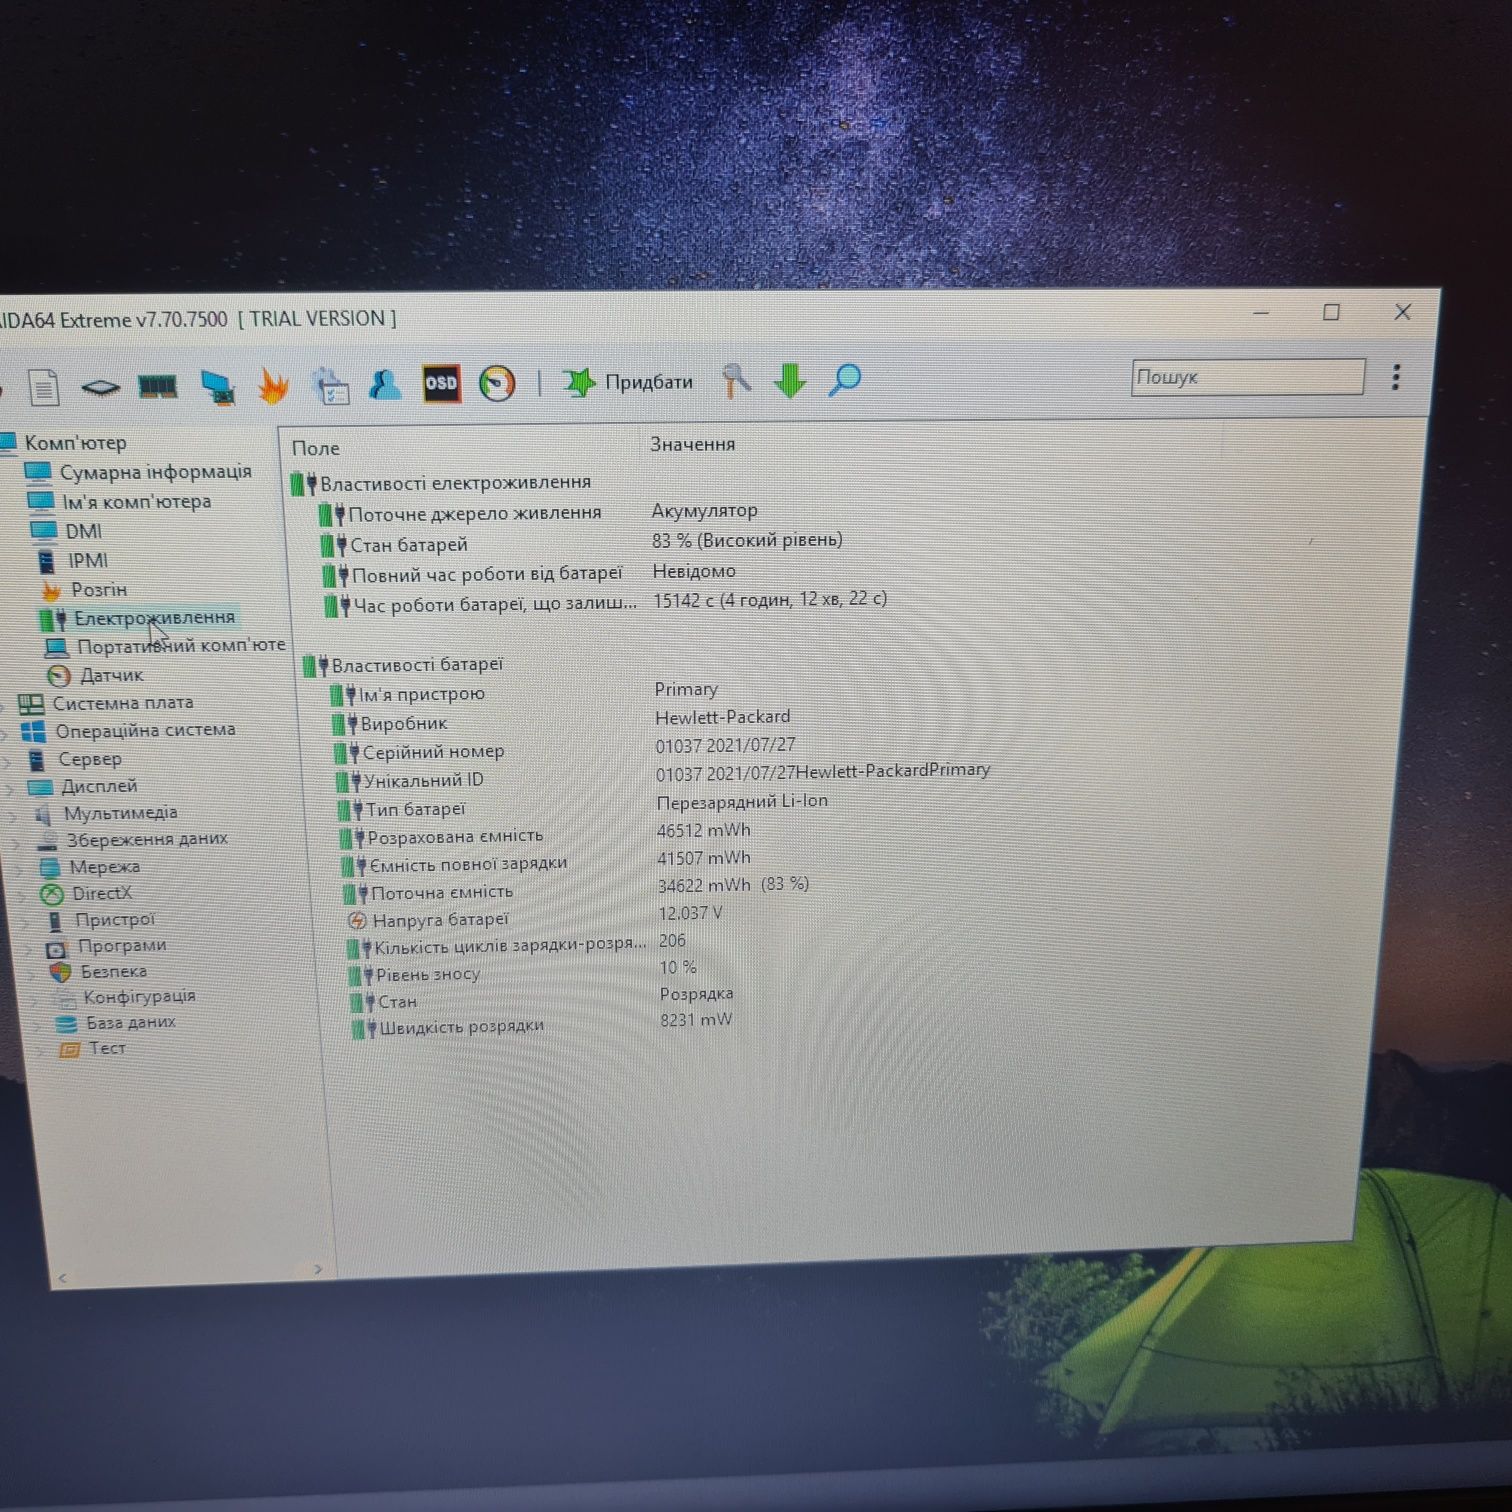This screenshot has width=1512, height=1512.
Task: Select the Мультимедіа tree node
Action: pyautogui.click(x=105, y=813)
